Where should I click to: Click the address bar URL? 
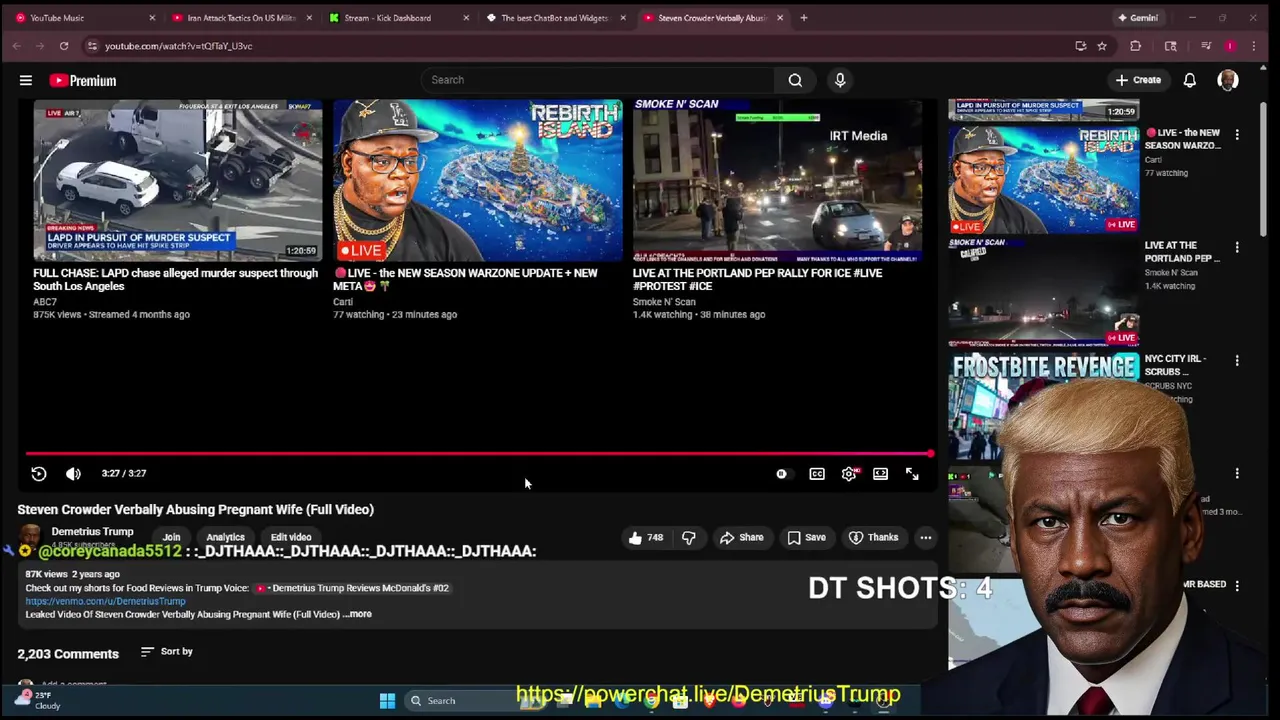pyautogui.click(x=179, y=46)
